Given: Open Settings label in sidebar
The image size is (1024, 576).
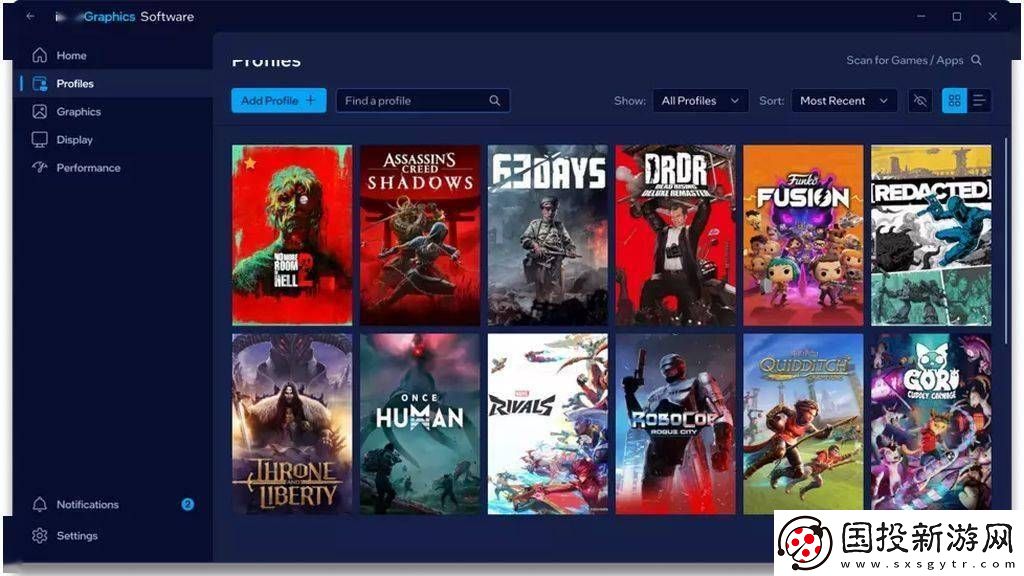Looking at the screenshot, I should coord(77,536).
